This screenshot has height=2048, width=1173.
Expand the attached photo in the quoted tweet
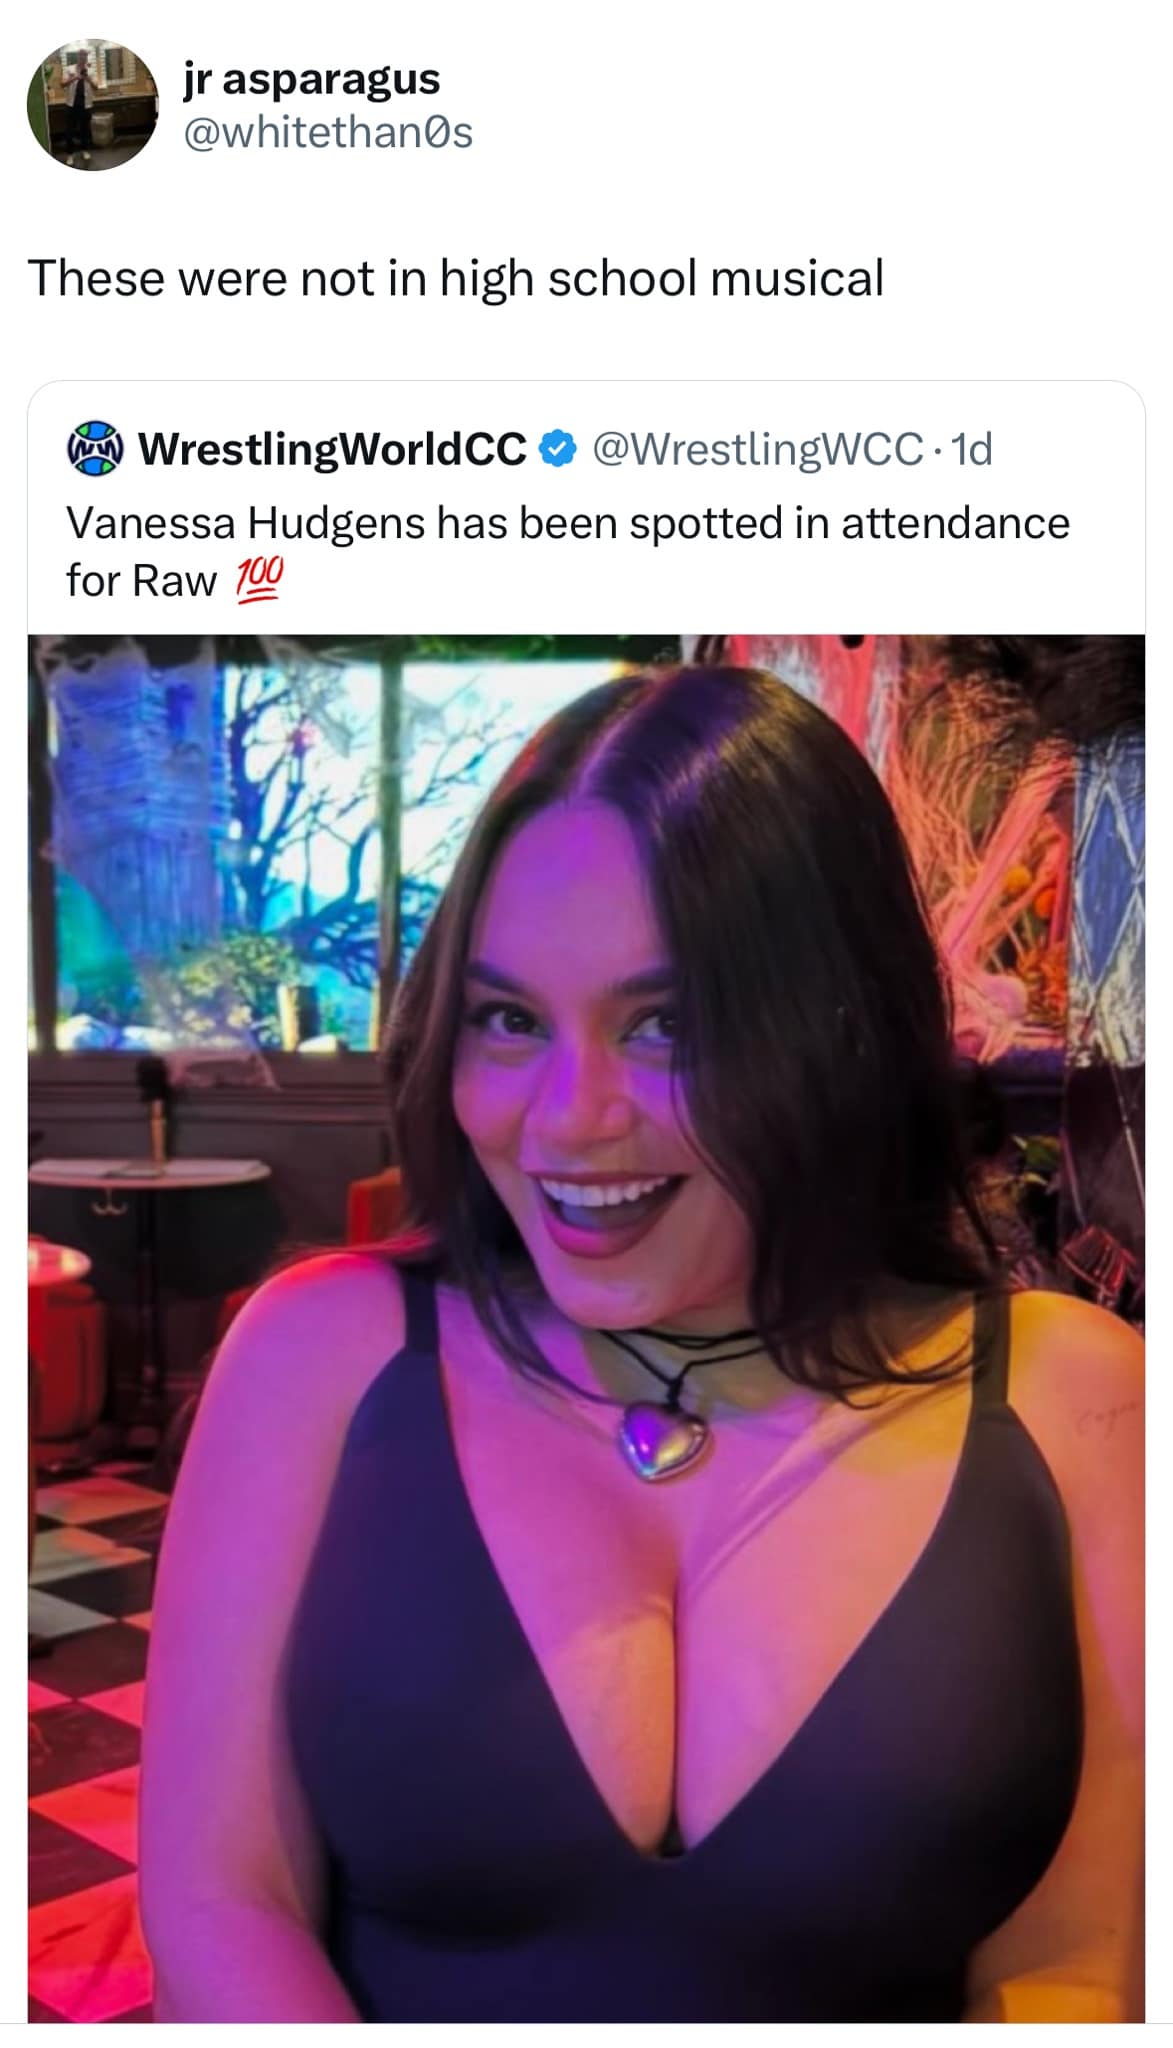(586, 1329)
